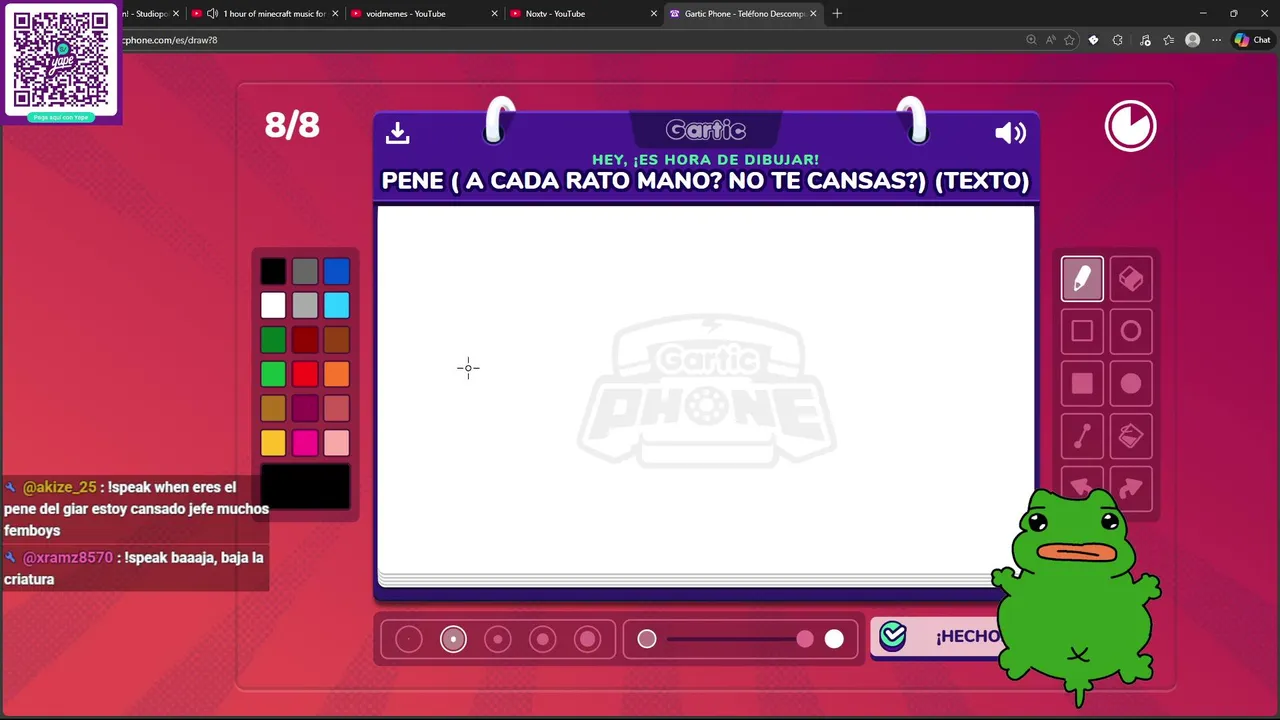Choose the hollow rectangle shape tool
This screenshot has width=1280, height=720.
coord(1082,331)
